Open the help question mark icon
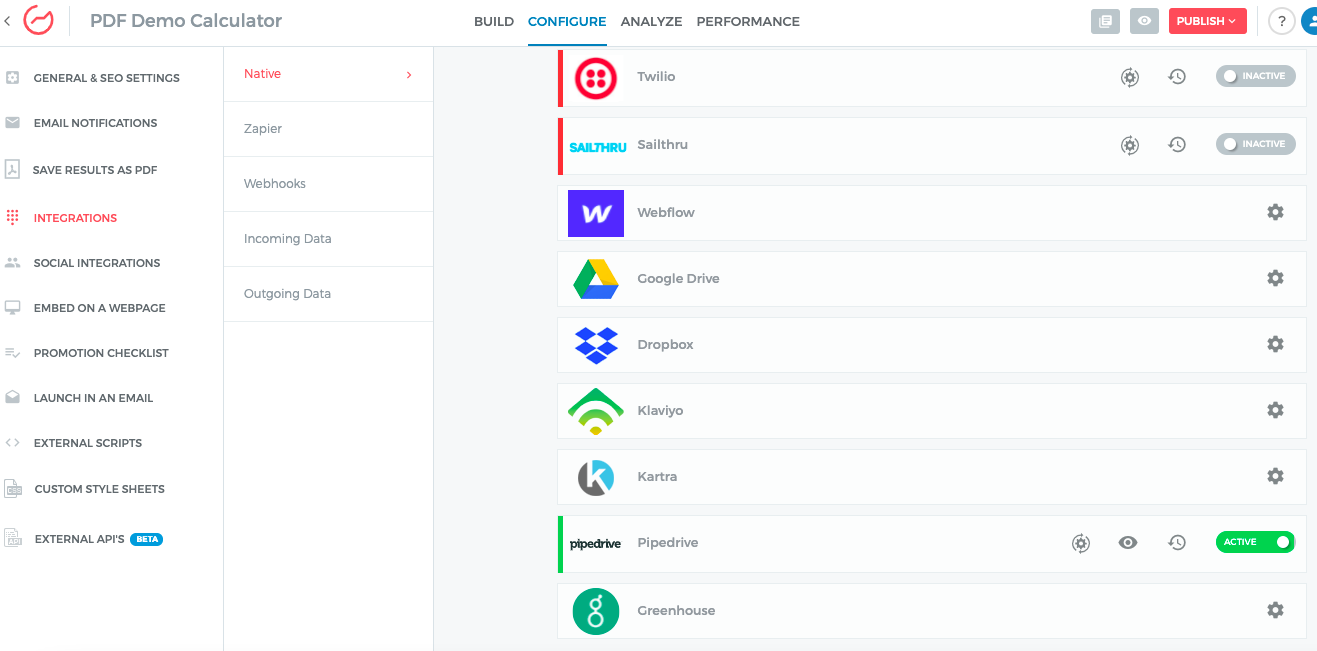Image resolution: width=1317 pixels, height=651 pixels. (x=1281, y=21)
